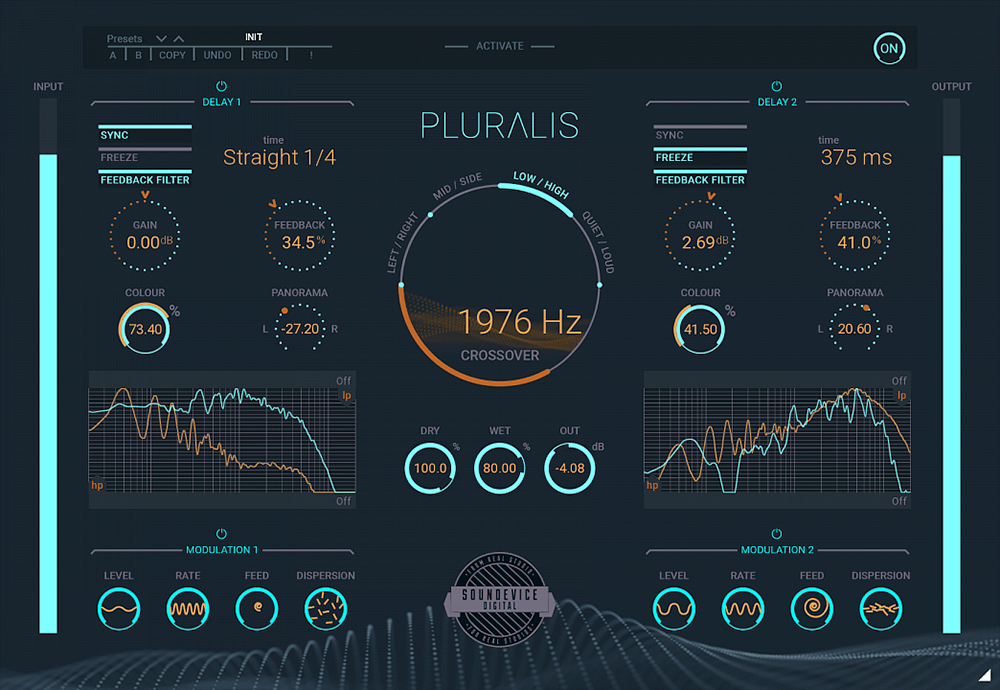
Task: Toggle Delay 2 Freeze switch
Action: tap(700, 156)
